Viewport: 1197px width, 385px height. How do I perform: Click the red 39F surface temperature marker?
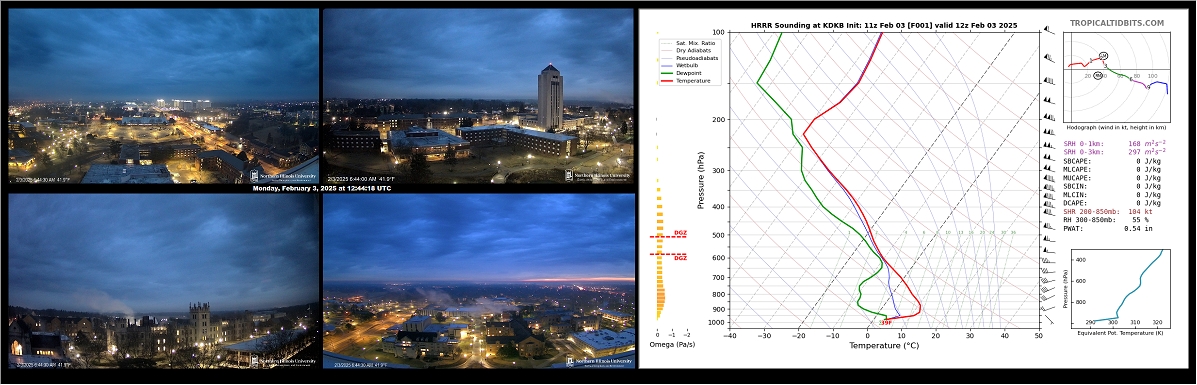(886, 323)
